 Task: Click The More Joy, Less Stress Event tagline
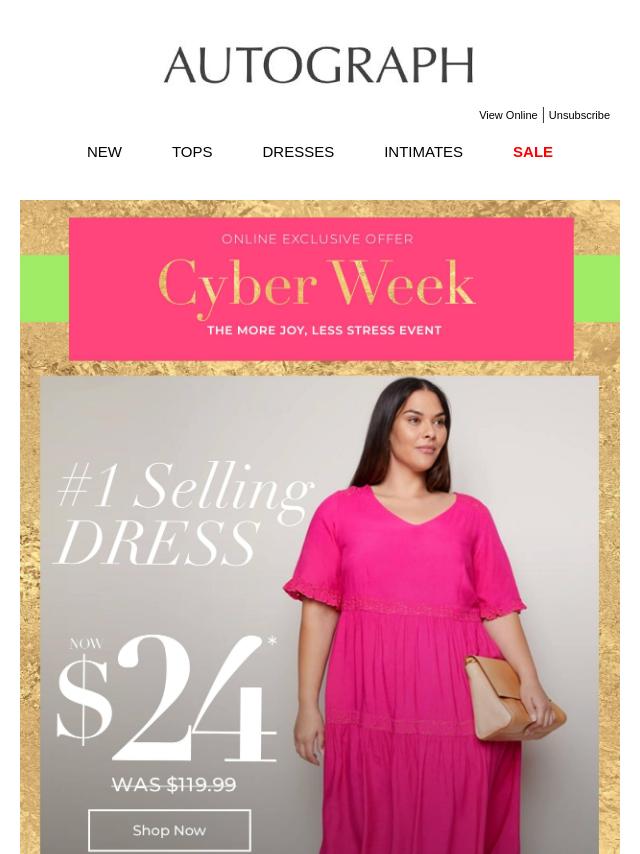324,330
